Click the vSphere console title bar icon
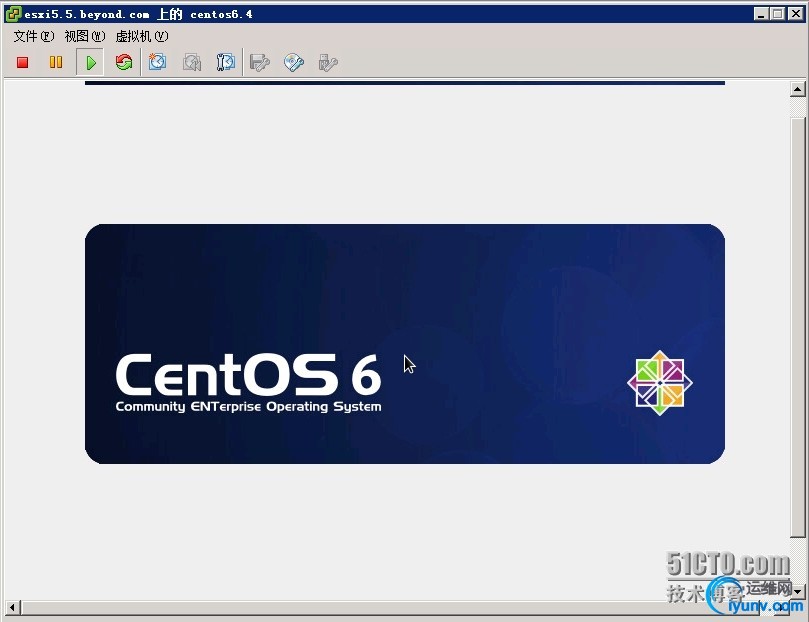 (13, 14)
